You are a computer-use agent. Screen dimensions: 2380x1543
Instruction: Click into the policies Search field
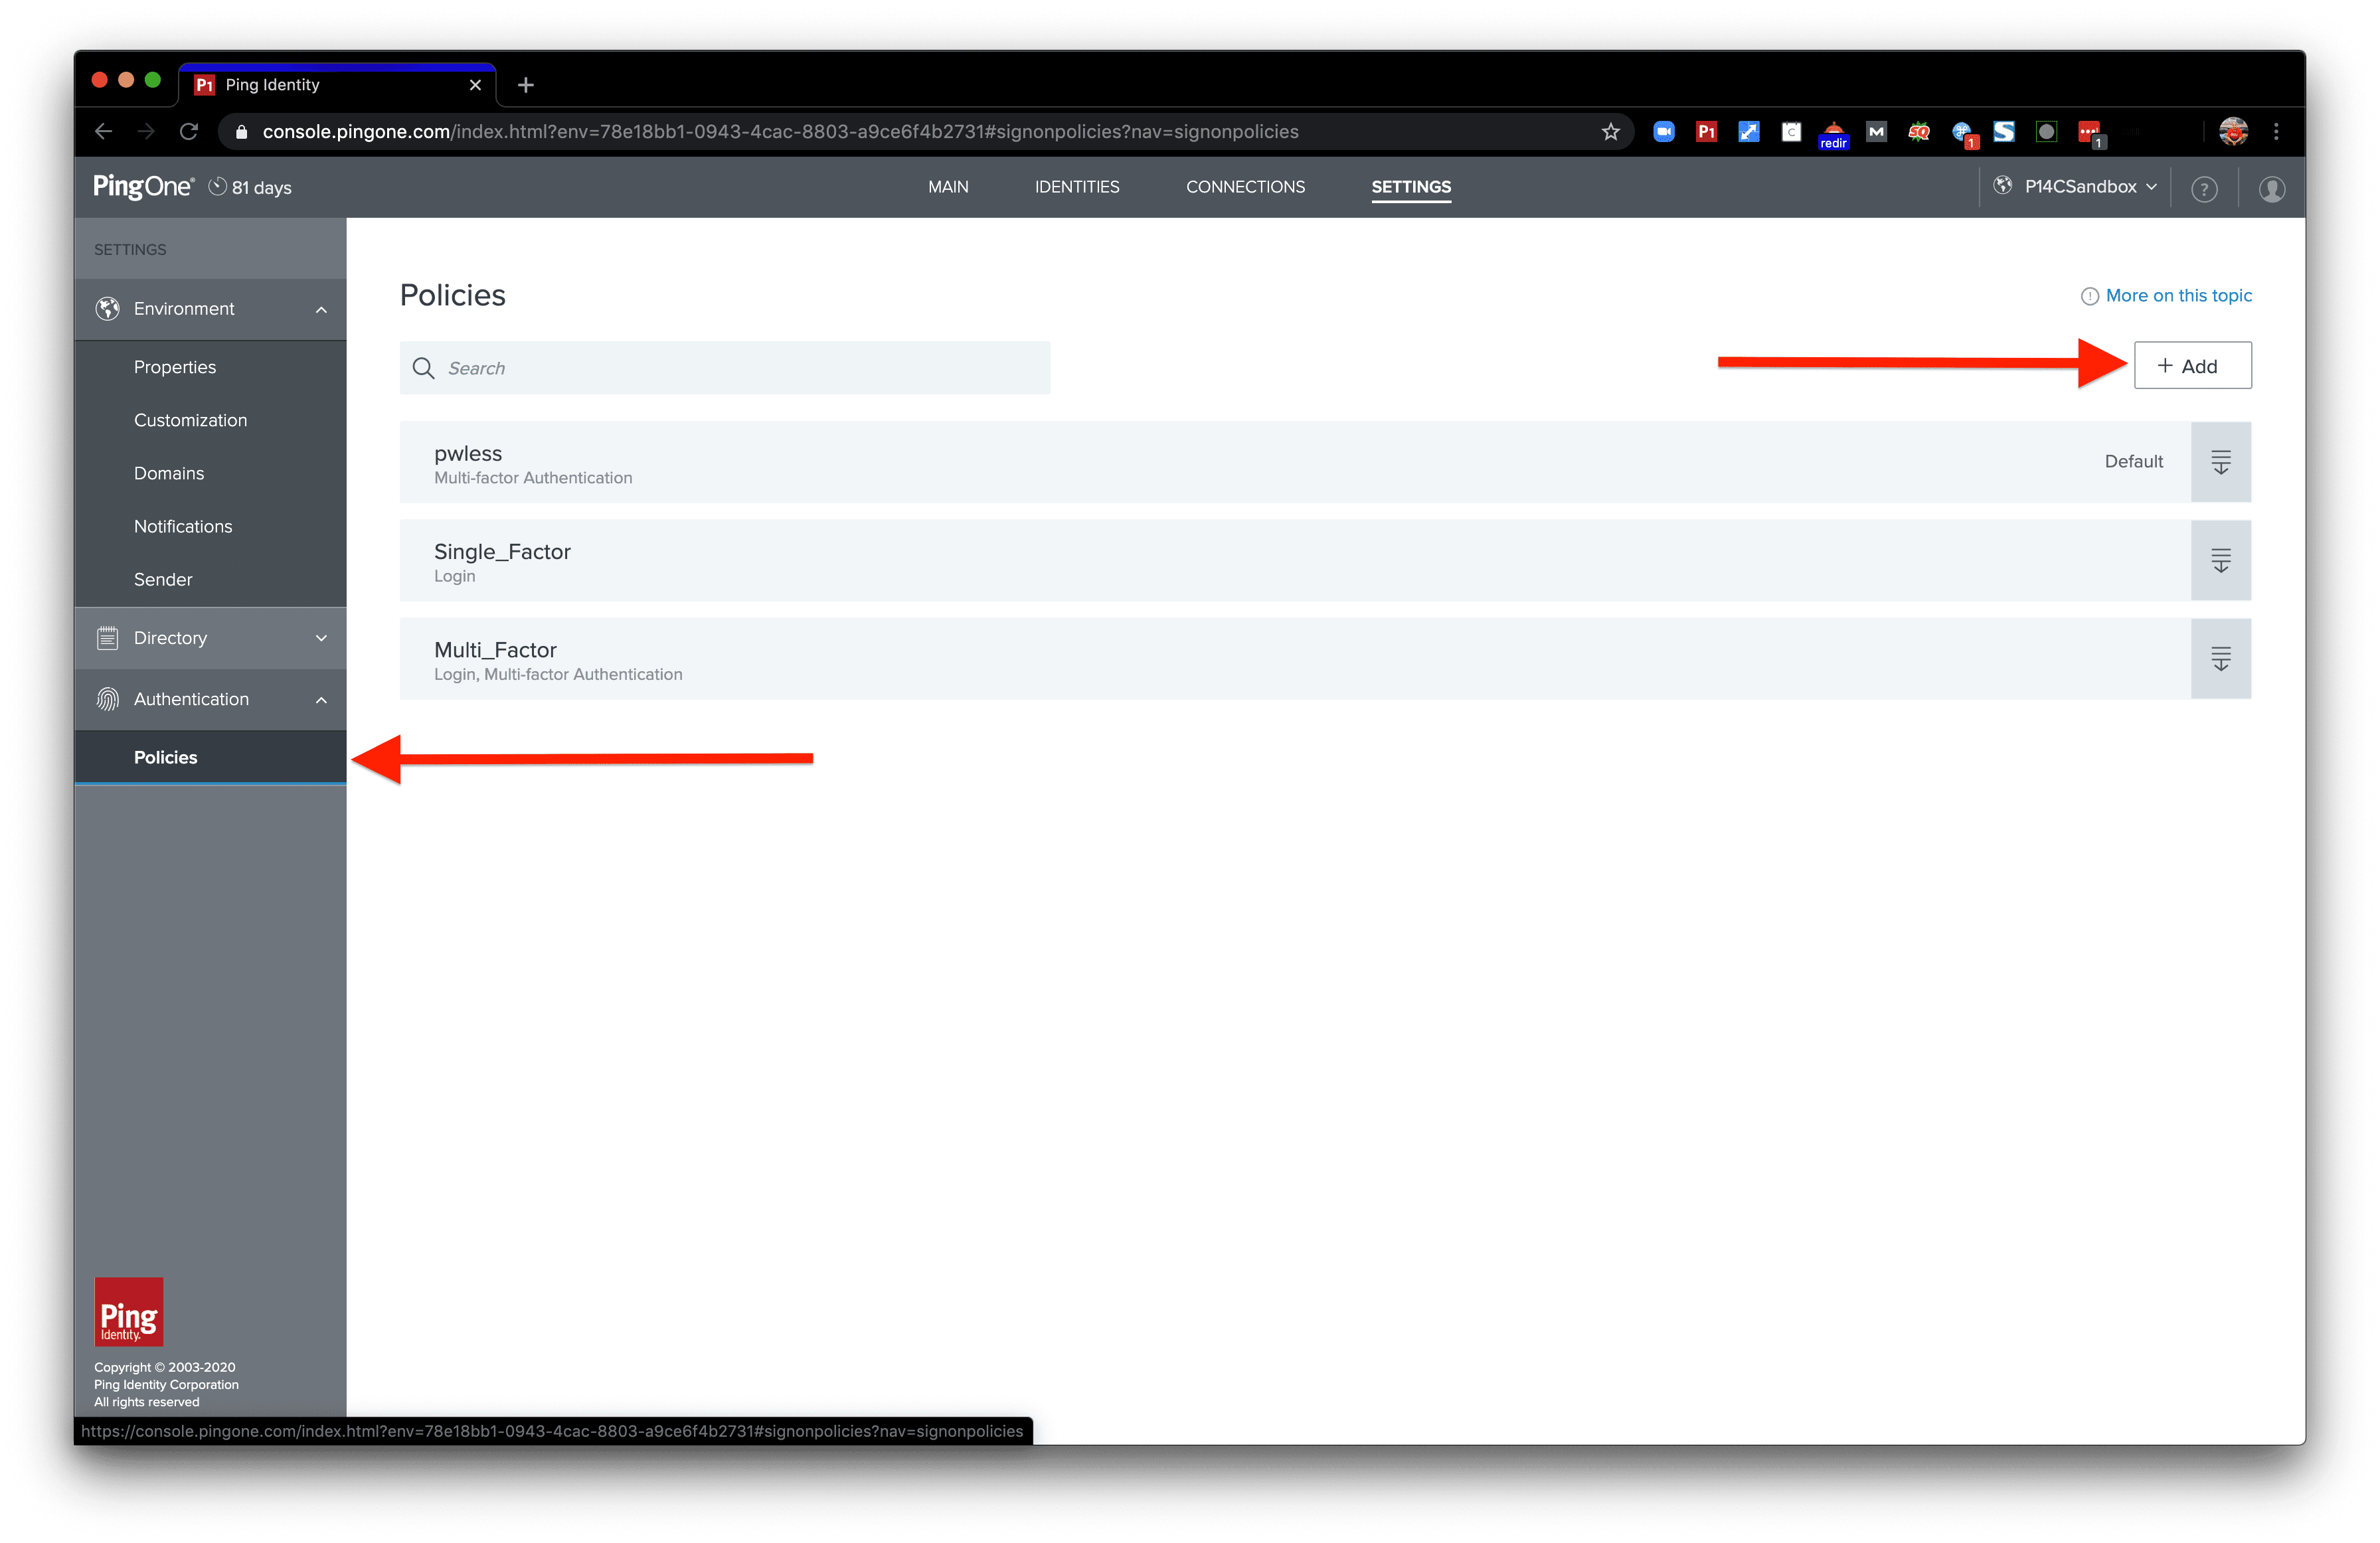click(x=725, y=368)
